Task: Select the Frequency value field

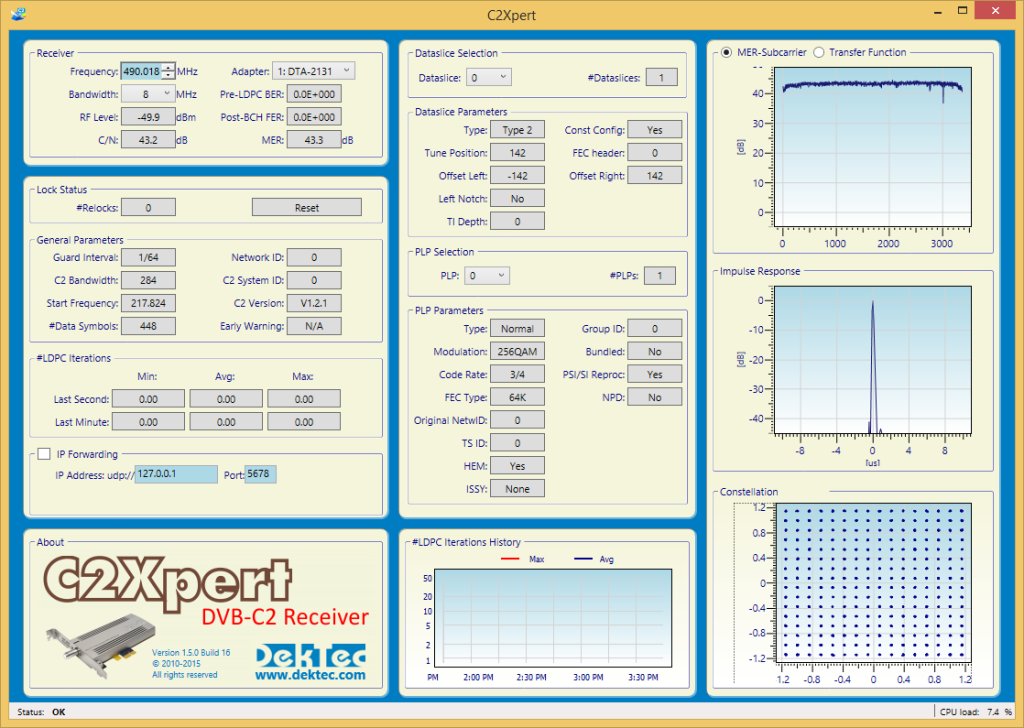Action: [140, 70]
